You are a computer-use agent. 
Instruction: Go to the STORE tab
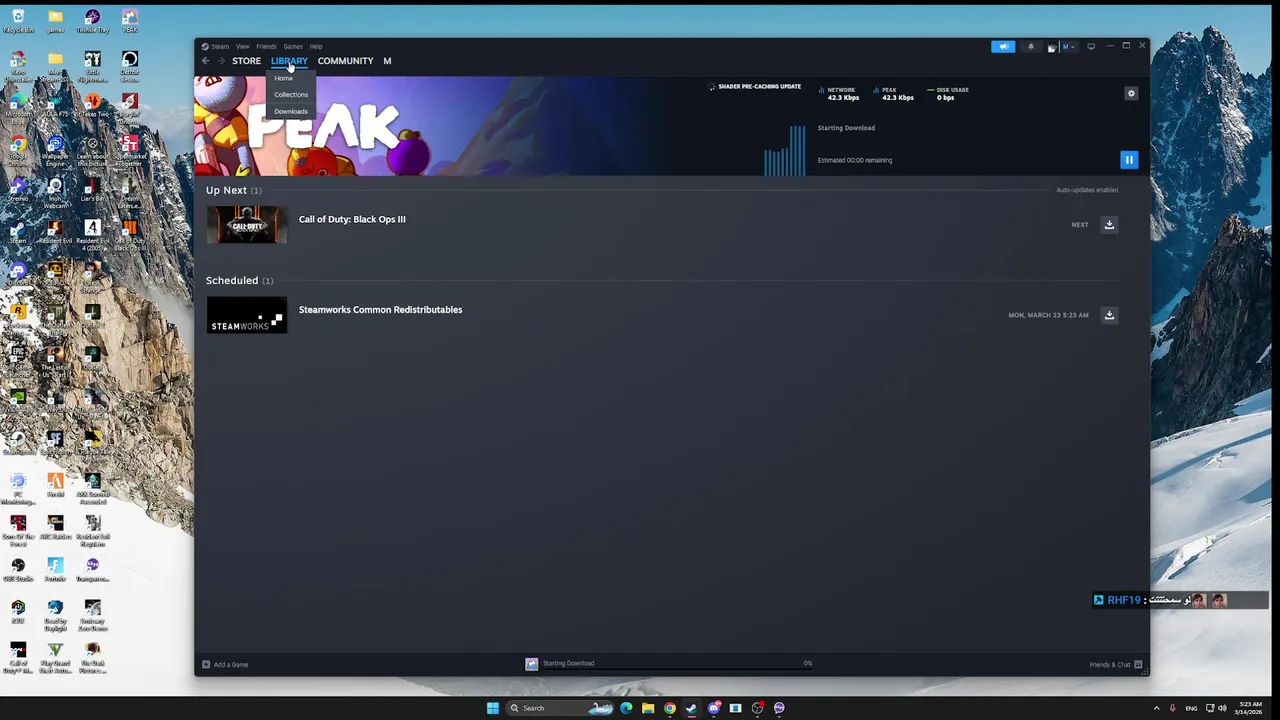pos(246,61)
